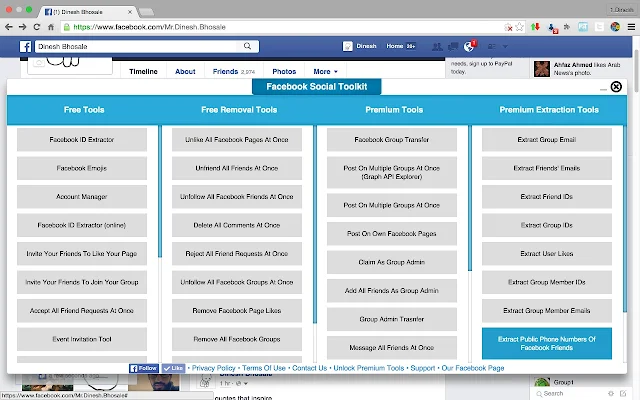Run Unlike All Facebook Pages At Once
Image resolution: width=640 pixels, height=400 pixels.
237,140
